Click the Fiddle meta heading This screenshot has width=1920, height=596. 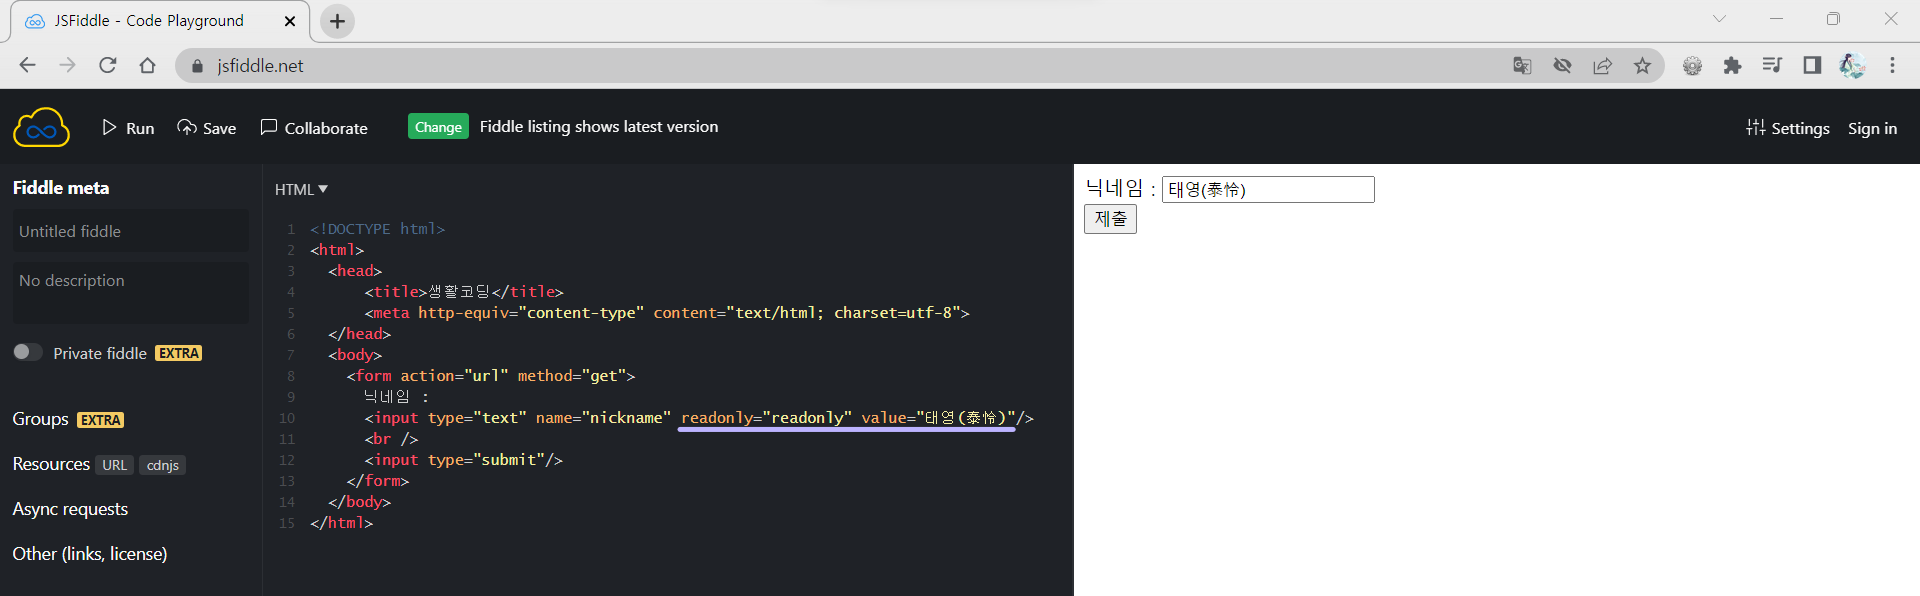61,188
